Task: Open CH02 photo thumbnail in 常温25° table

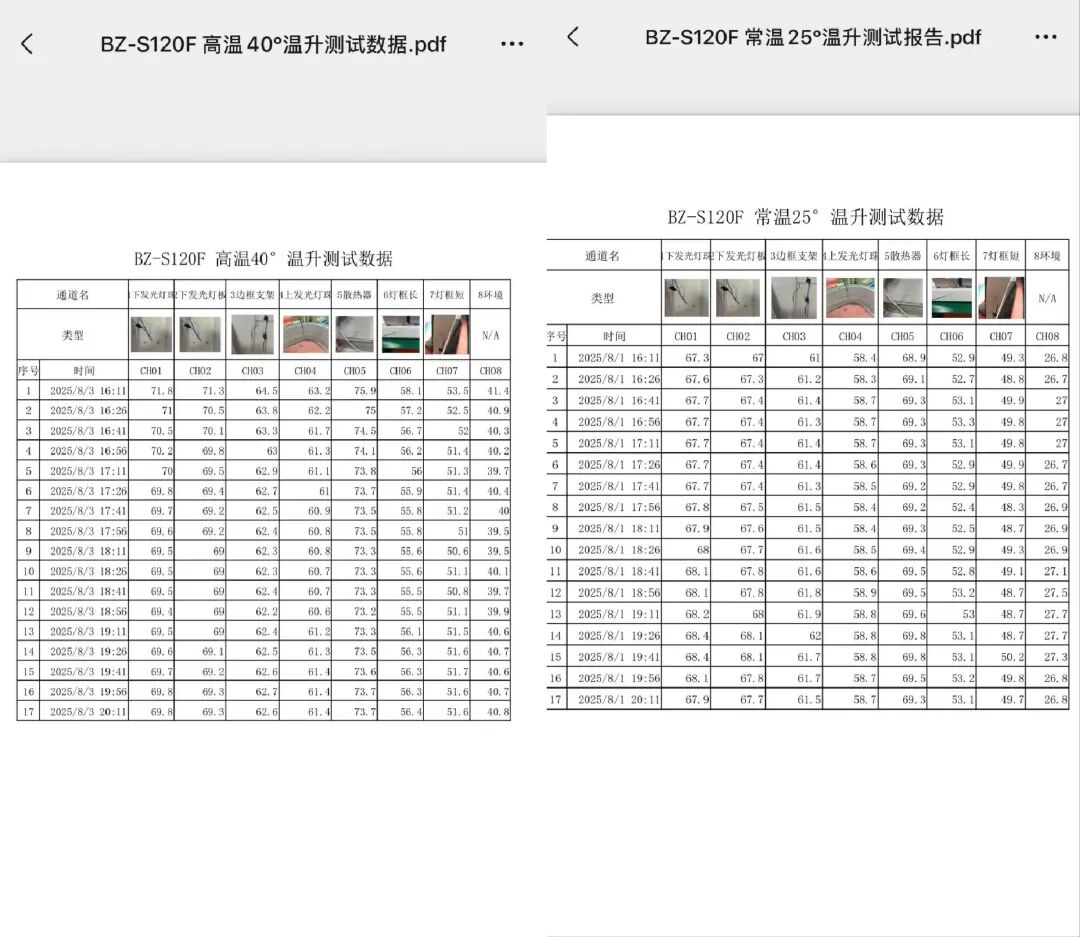Action: (738, 298)
